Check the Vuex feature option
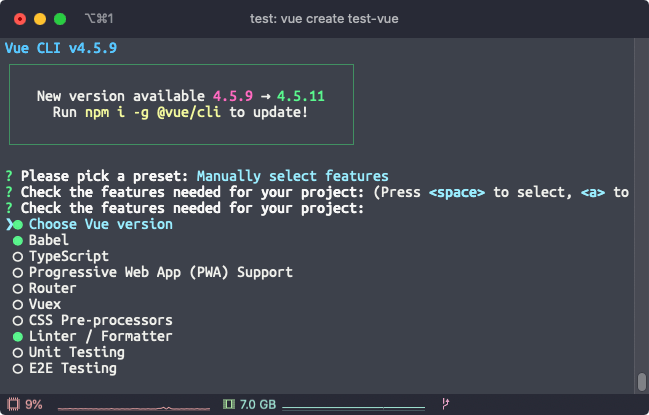Screen dimensions: 649x415 pos(18,305)
